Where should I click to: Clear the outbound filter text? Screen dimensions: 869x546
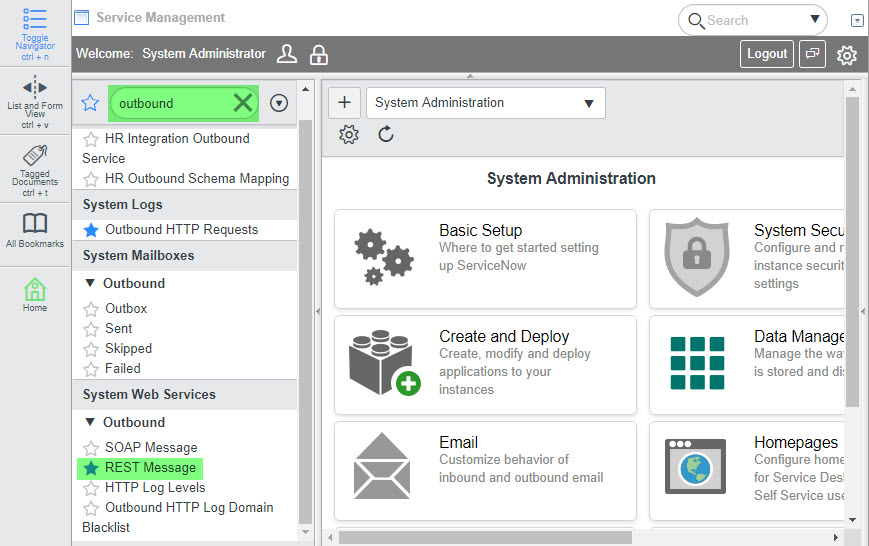tap(242, 103)
